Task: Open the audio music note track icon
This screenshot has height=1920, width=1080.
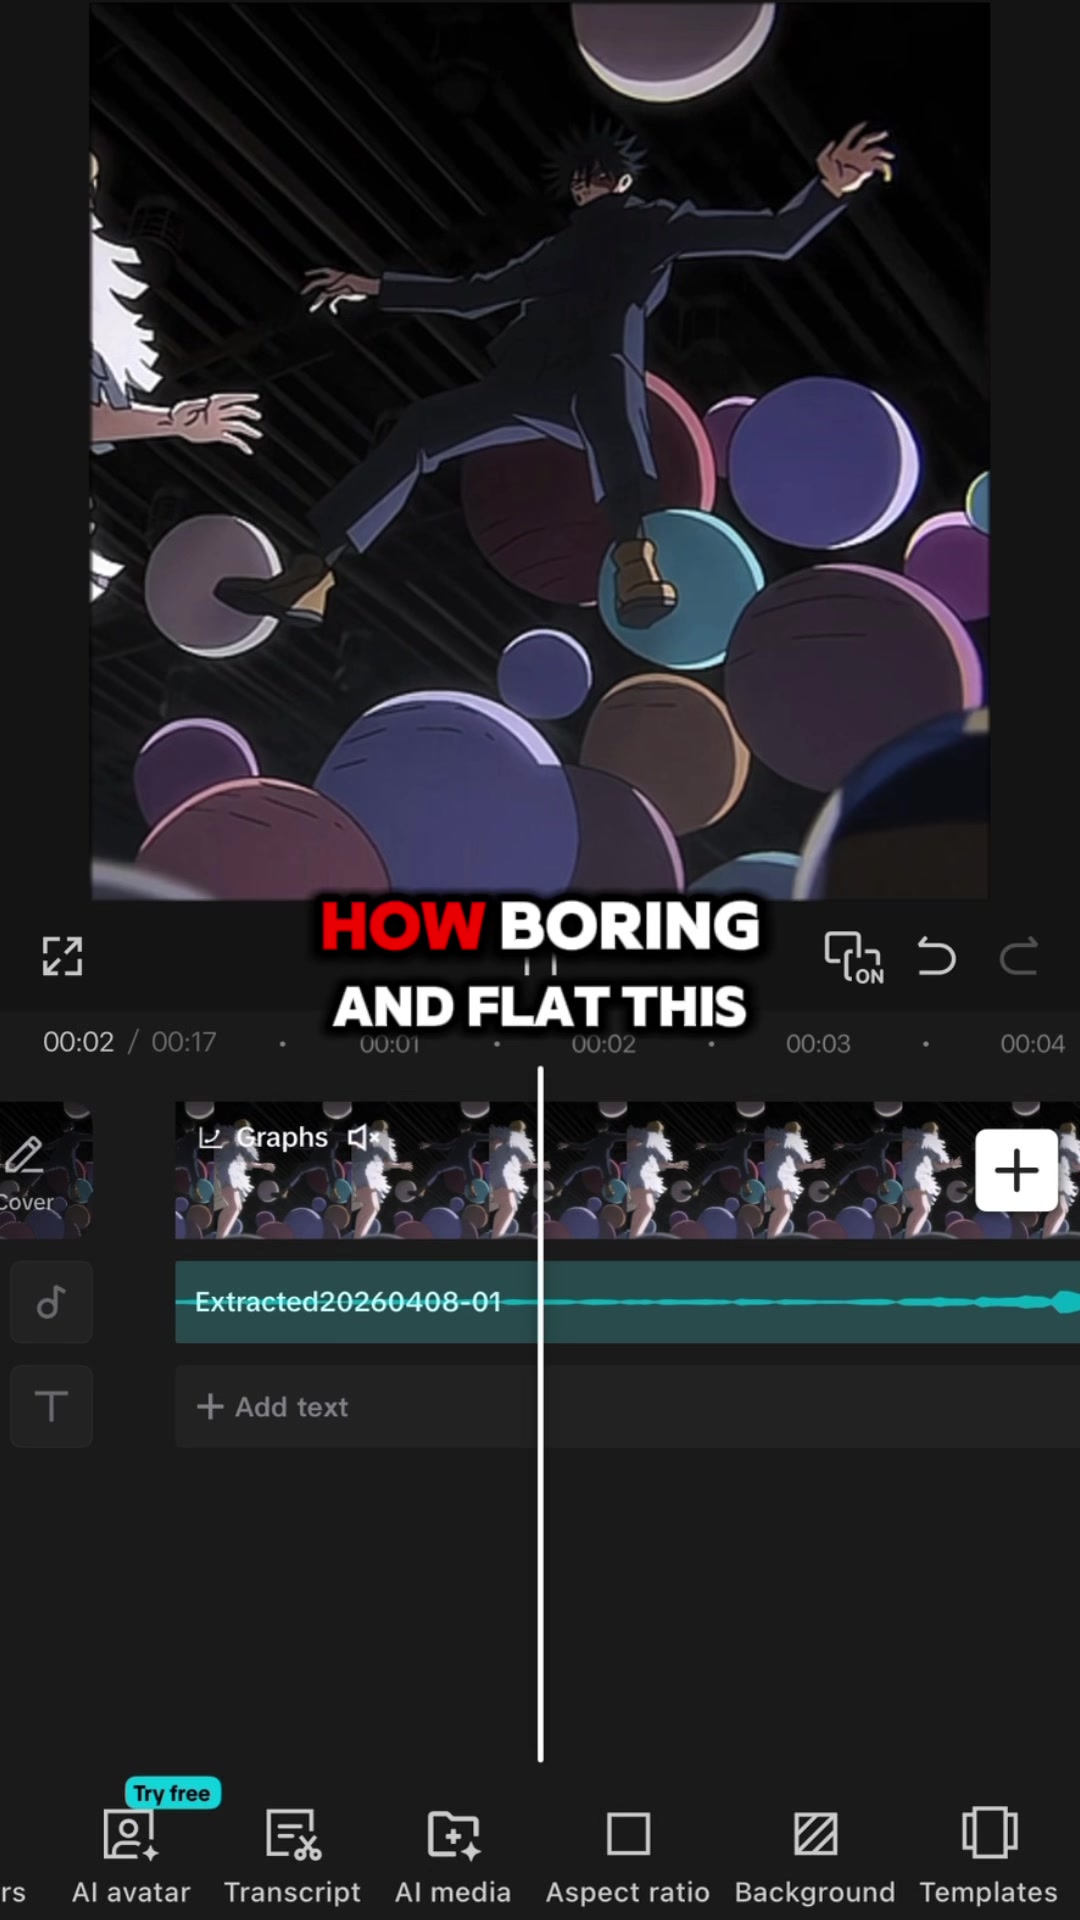Action: 51,1302
